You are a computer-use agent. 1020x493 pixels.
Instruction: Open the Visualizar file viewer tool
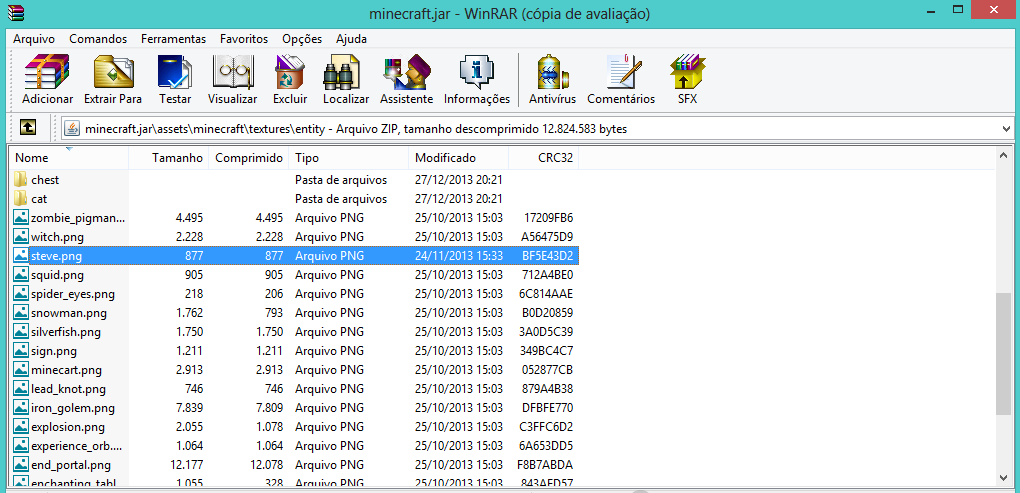coord(232,79)
